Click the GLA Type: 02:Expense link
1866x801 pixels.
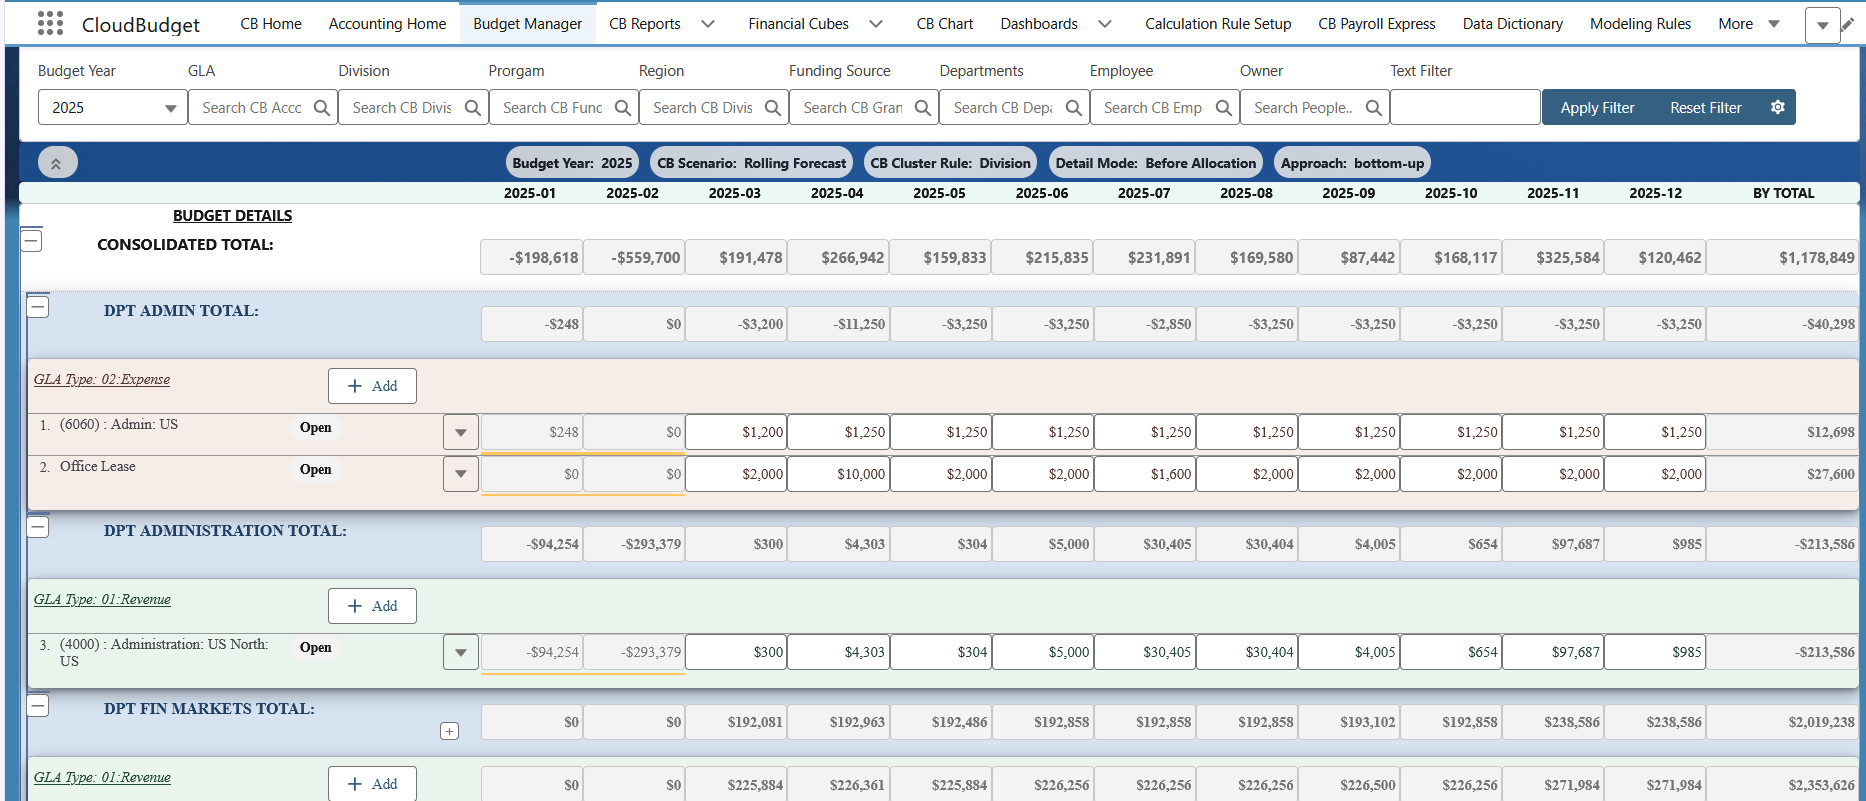coord(102,379)
